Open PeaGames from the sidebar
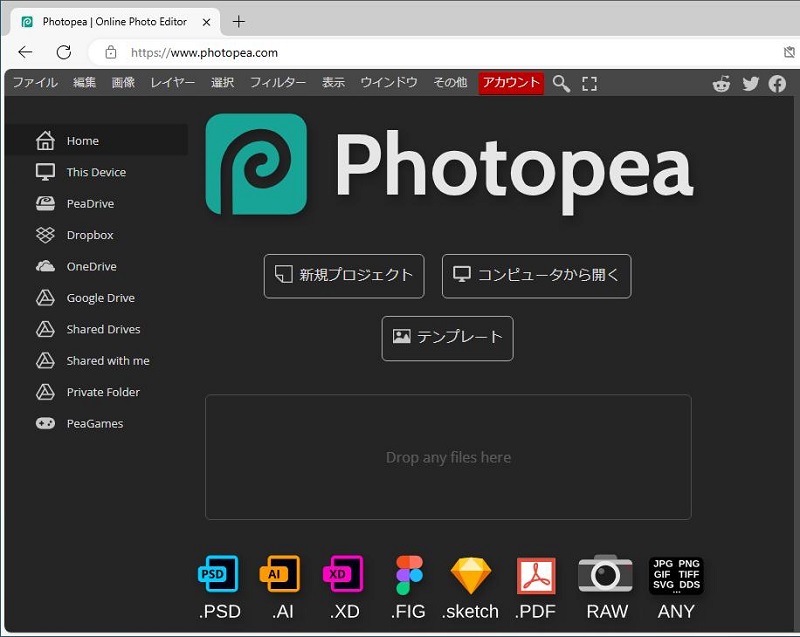Viewport: 800px width, 637px height. [96, 423]
